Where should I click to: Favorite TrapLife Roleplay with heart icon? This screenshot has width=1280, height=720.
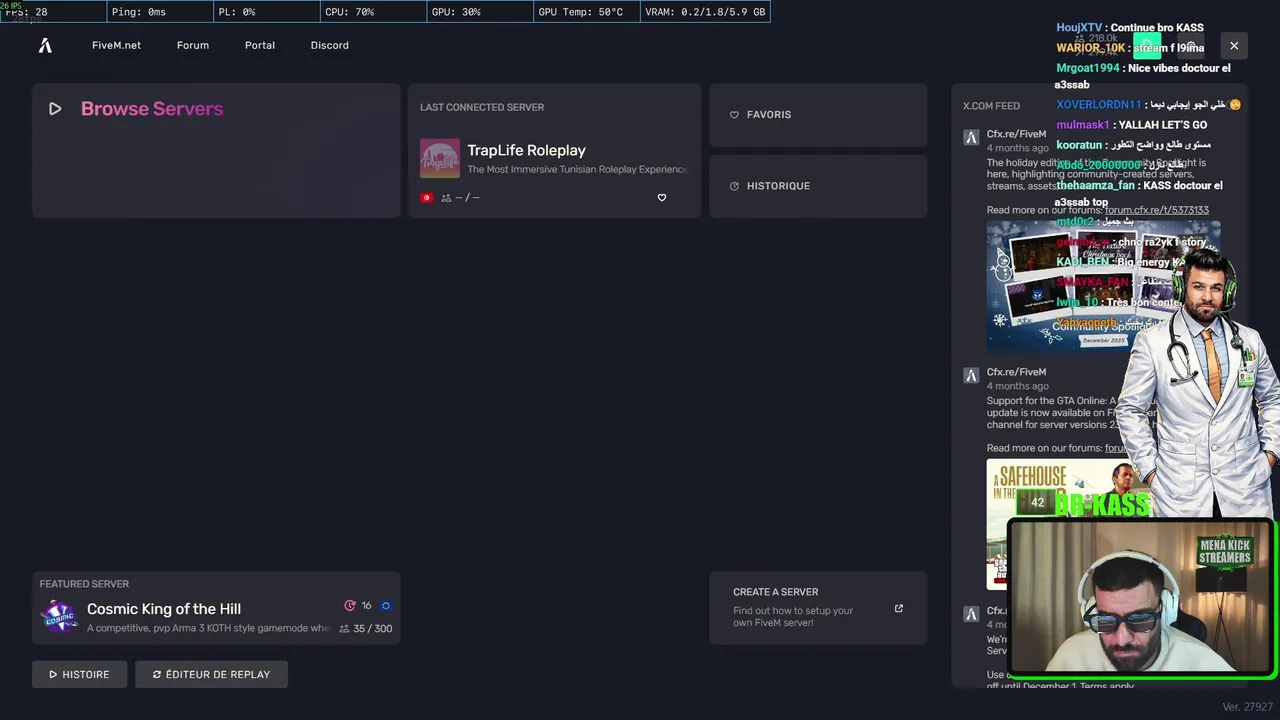(661, 198)
